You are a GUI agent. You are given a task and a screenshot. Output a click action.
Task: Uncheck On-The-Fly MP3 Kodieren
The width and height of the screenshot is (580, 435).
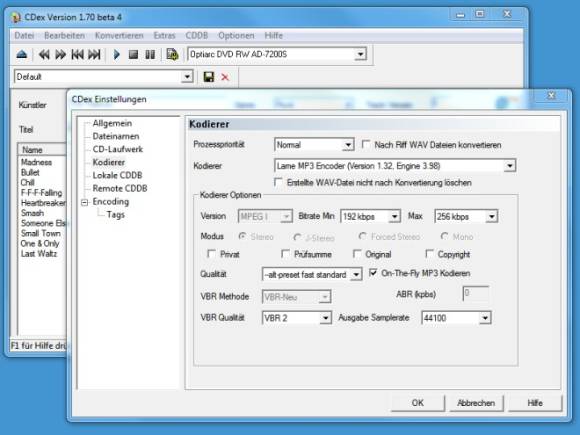click(373, 273)
